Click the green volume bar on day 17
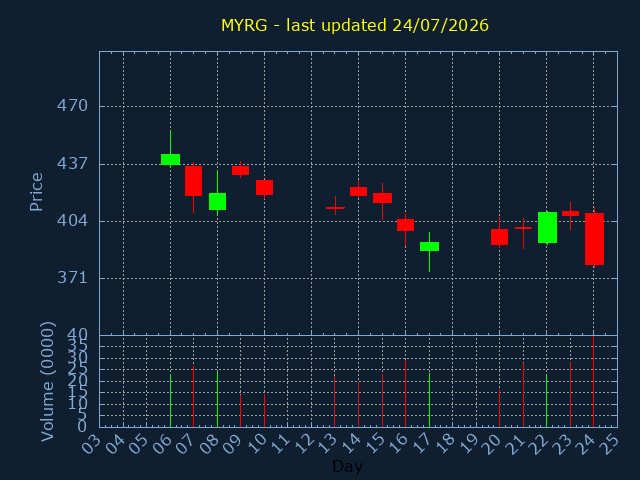Screen dimensions: 640x480 pos(429,400)
